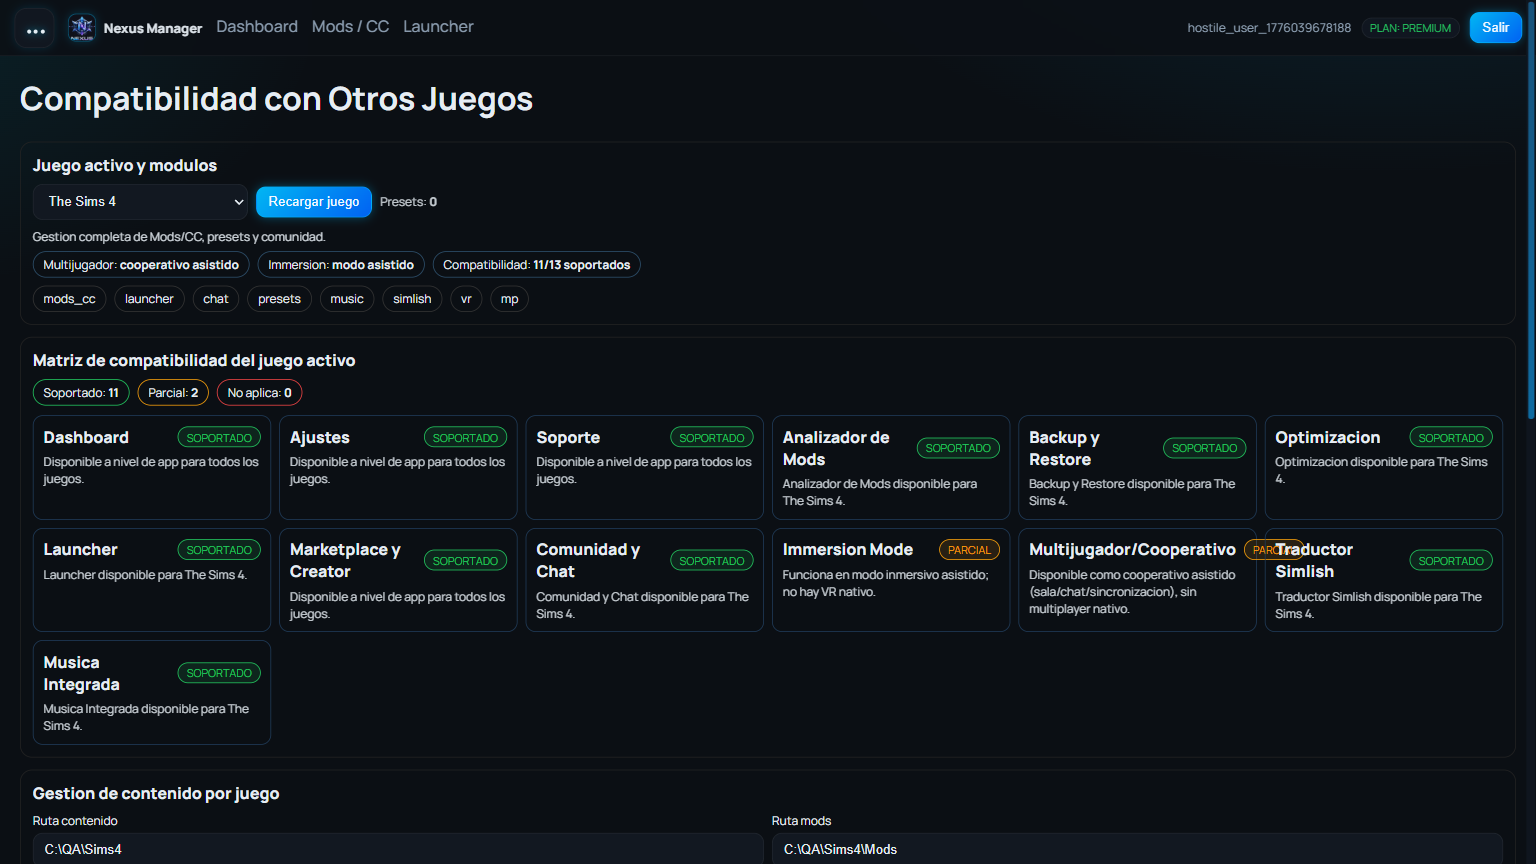Click the Multijugador cooperativo asistido pill
The width and height of the screenshot is (1536, 864).
point(141,265)
